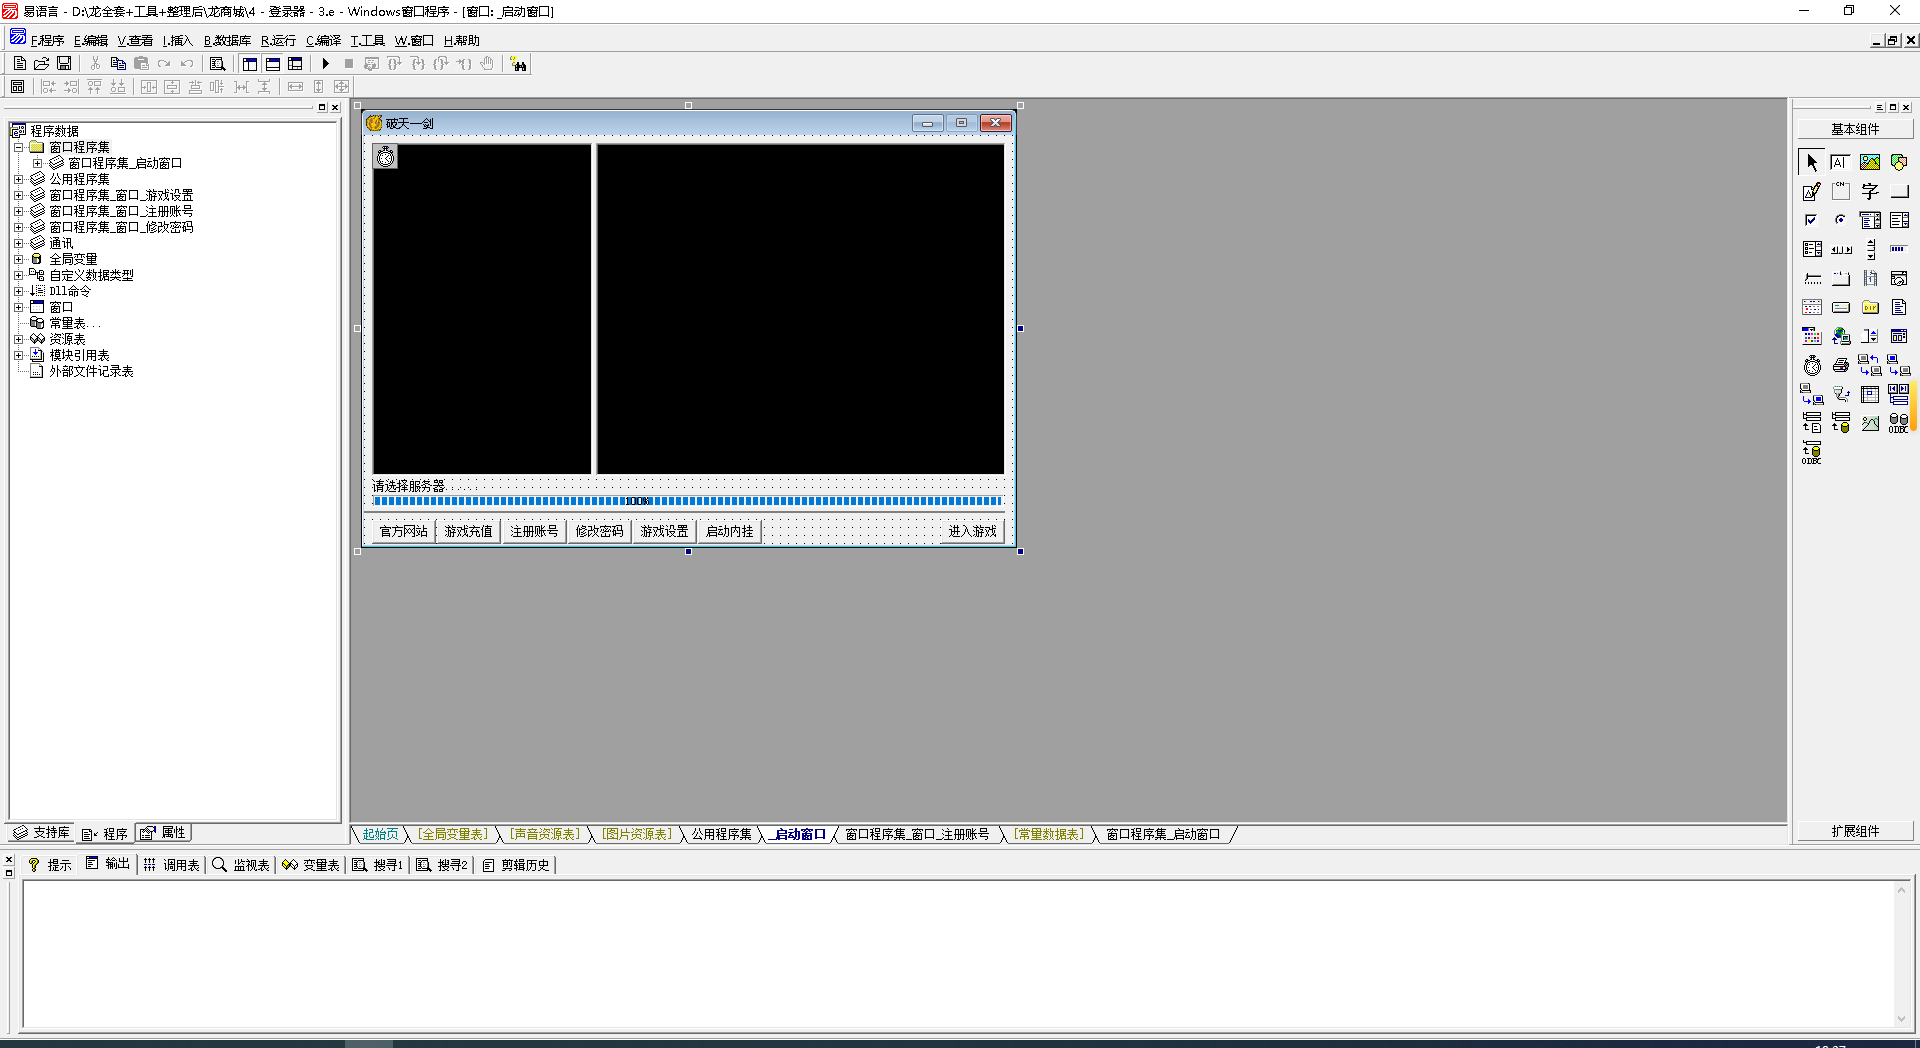Click the blue progress bar on the form
This screenshot has height=1048, width=1920.
[688, 501]
